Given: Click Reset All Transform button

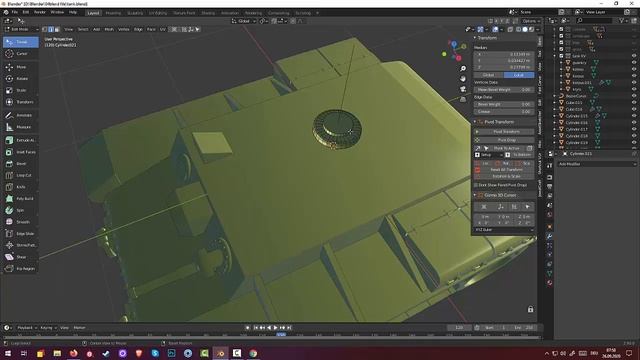Looking at the screenshot, I should pyautogui.click(x=507, y=170).
